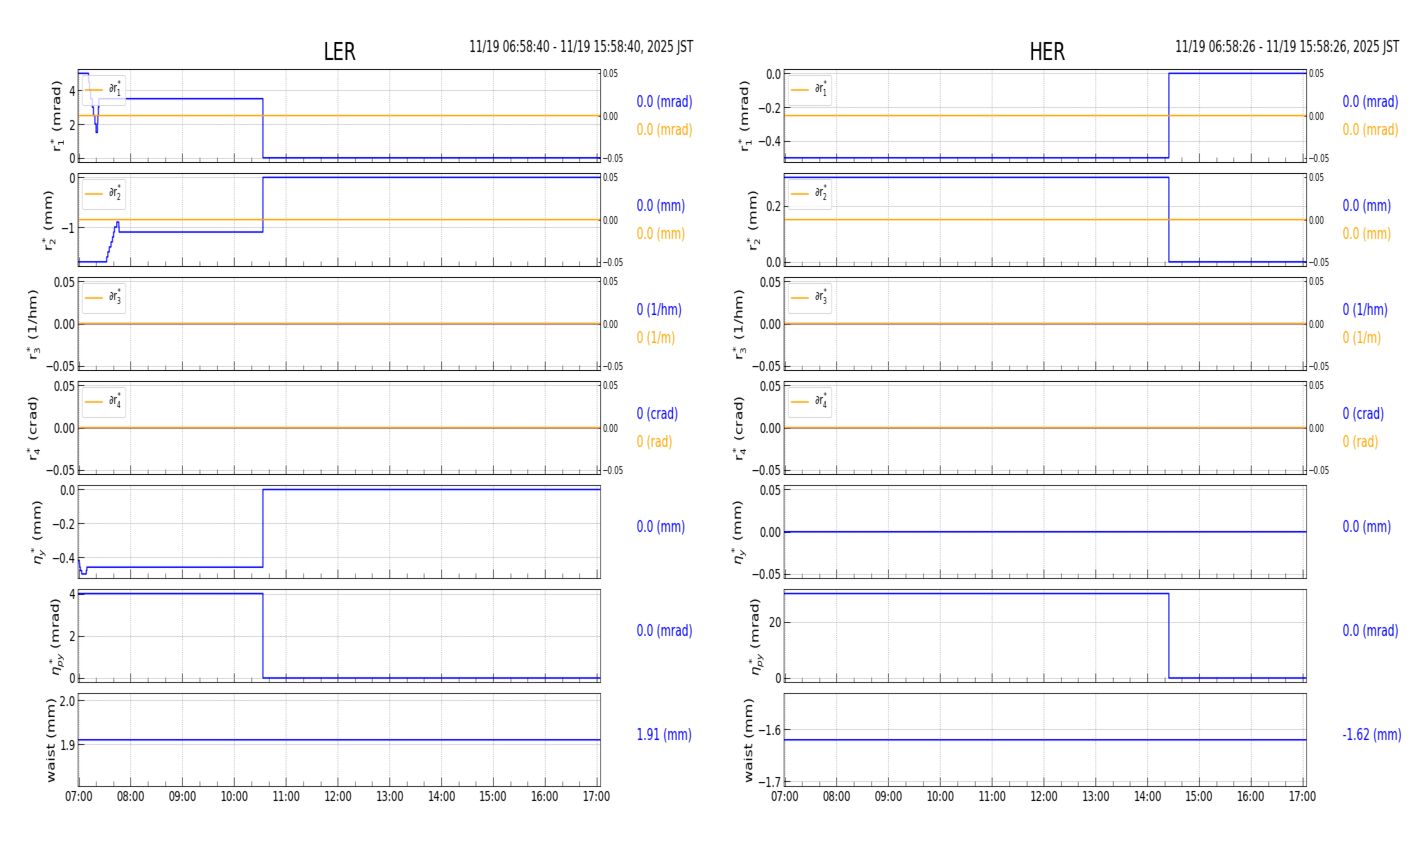Screen dimensions: 1412x864
Task: Click the 0 (crad) value beside HER r4* plot
Action: pos(1363,414)
